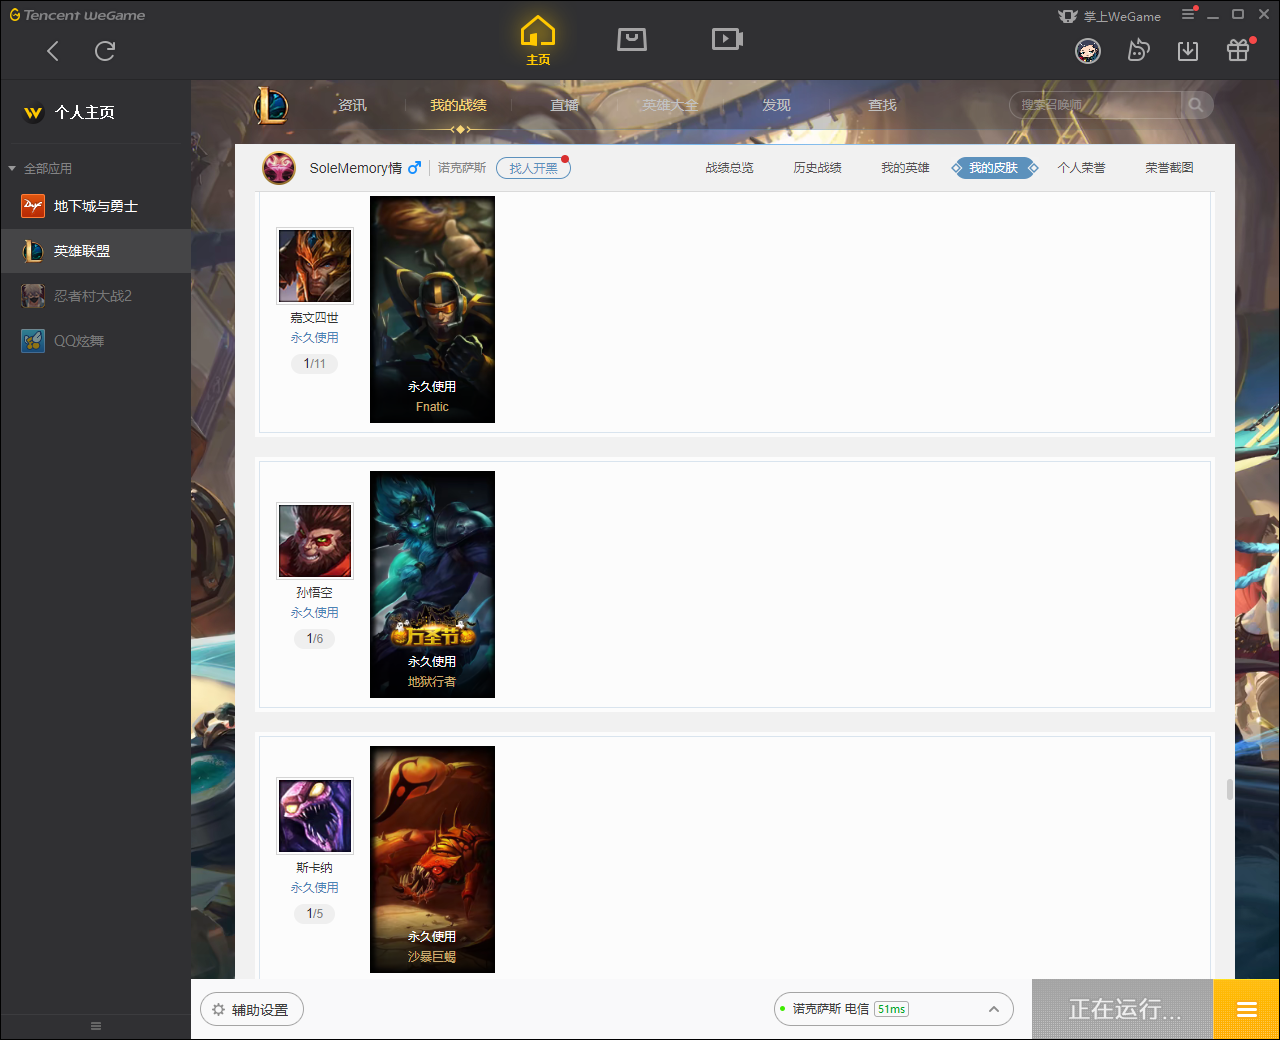Open the store bag icon in top bar
This screenshot has width=1280, height=1040.
click(632, 39)
